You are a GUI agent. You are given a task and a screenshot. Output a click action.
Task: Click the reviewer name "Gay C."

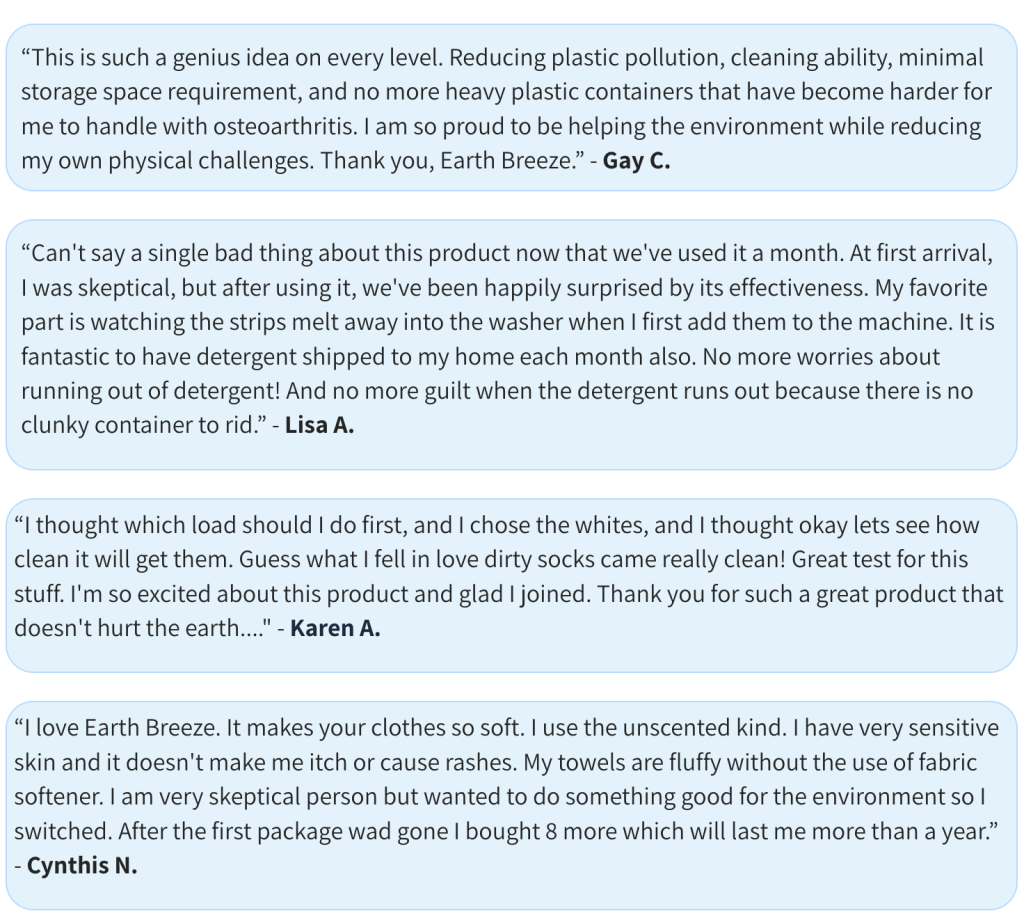[636, 161]
